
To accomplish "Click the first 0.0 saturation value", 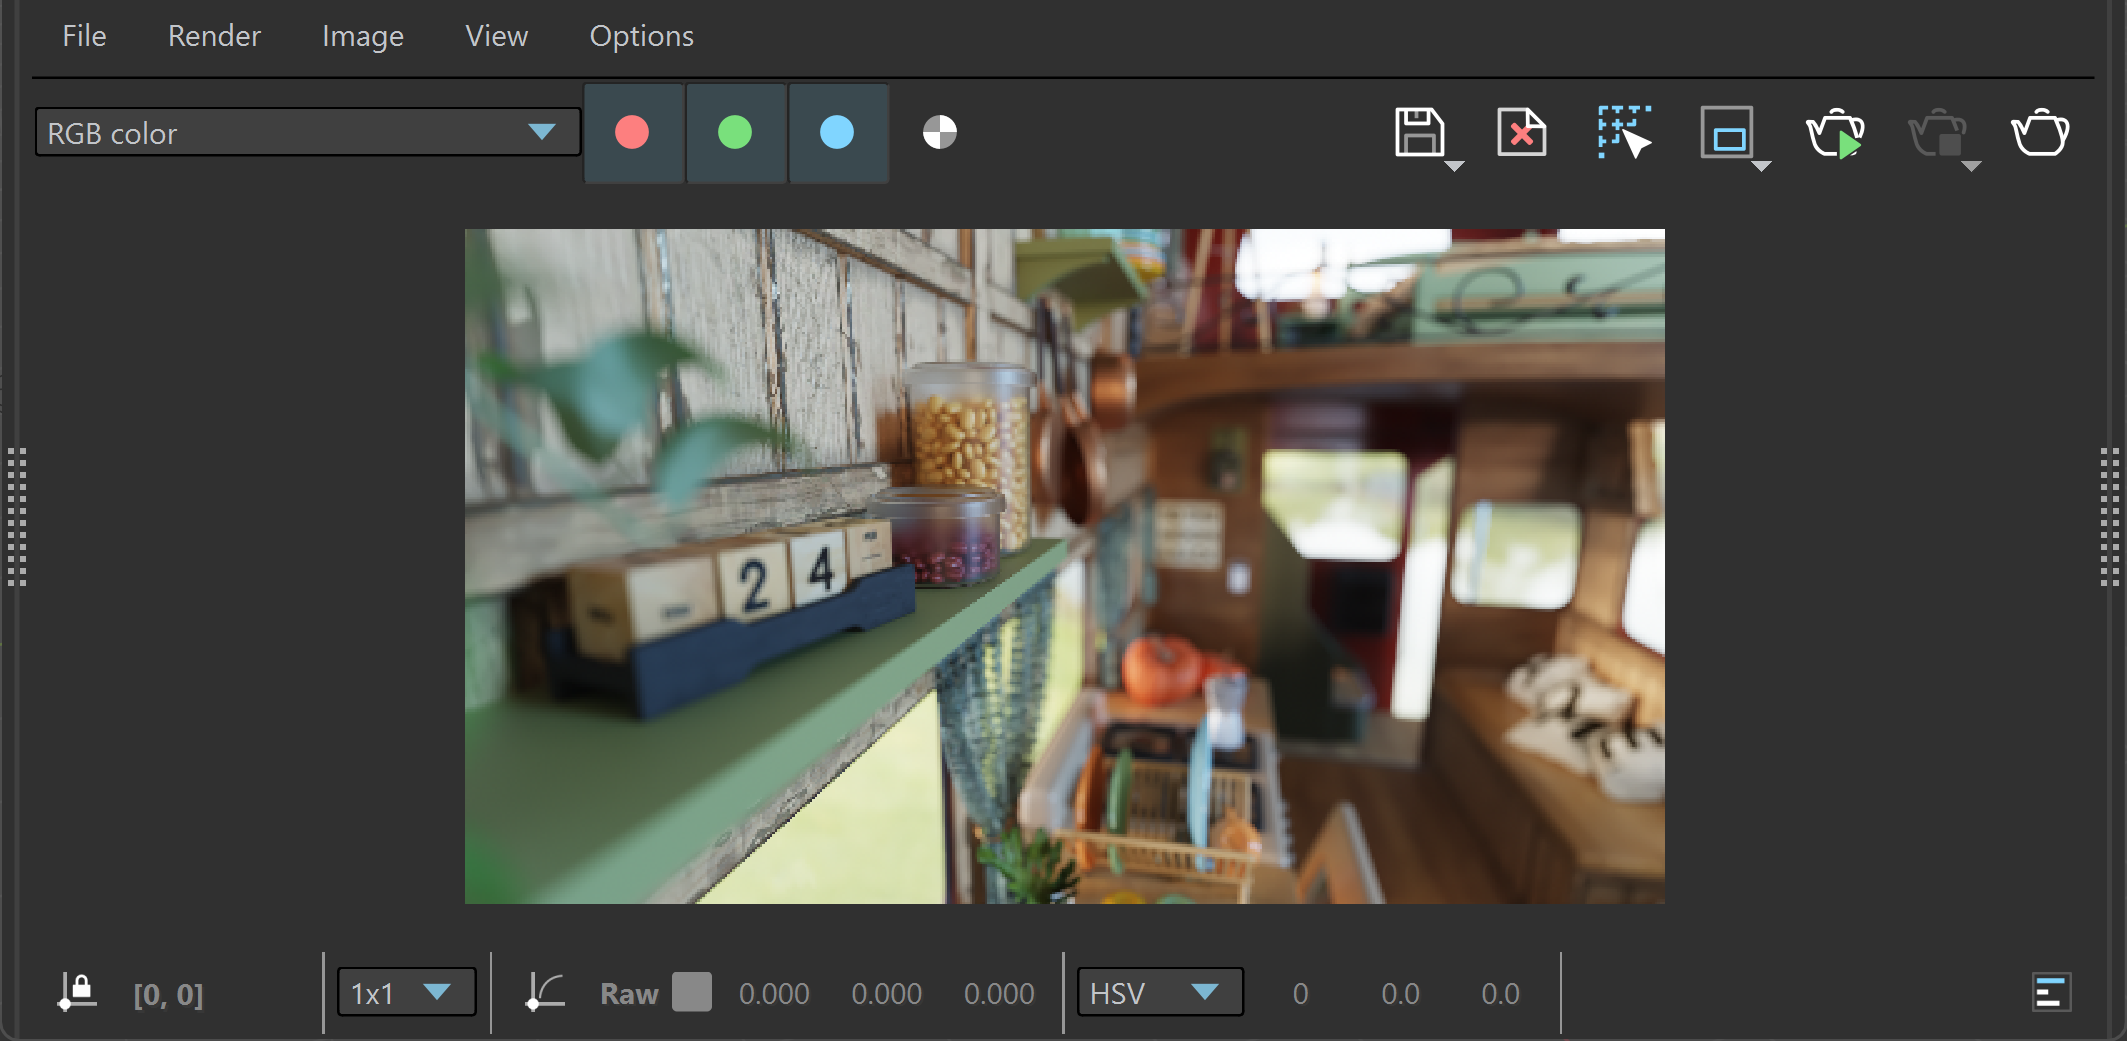I will click(1400, 994).
